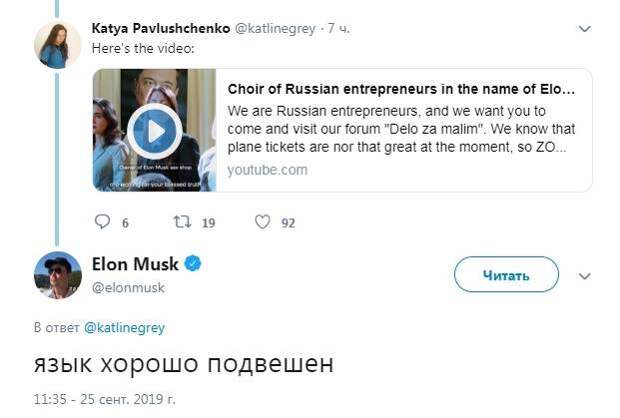Open Elon Musk's profile picture
This screenshot has height=418, width=620.
(x=58, y=275)
